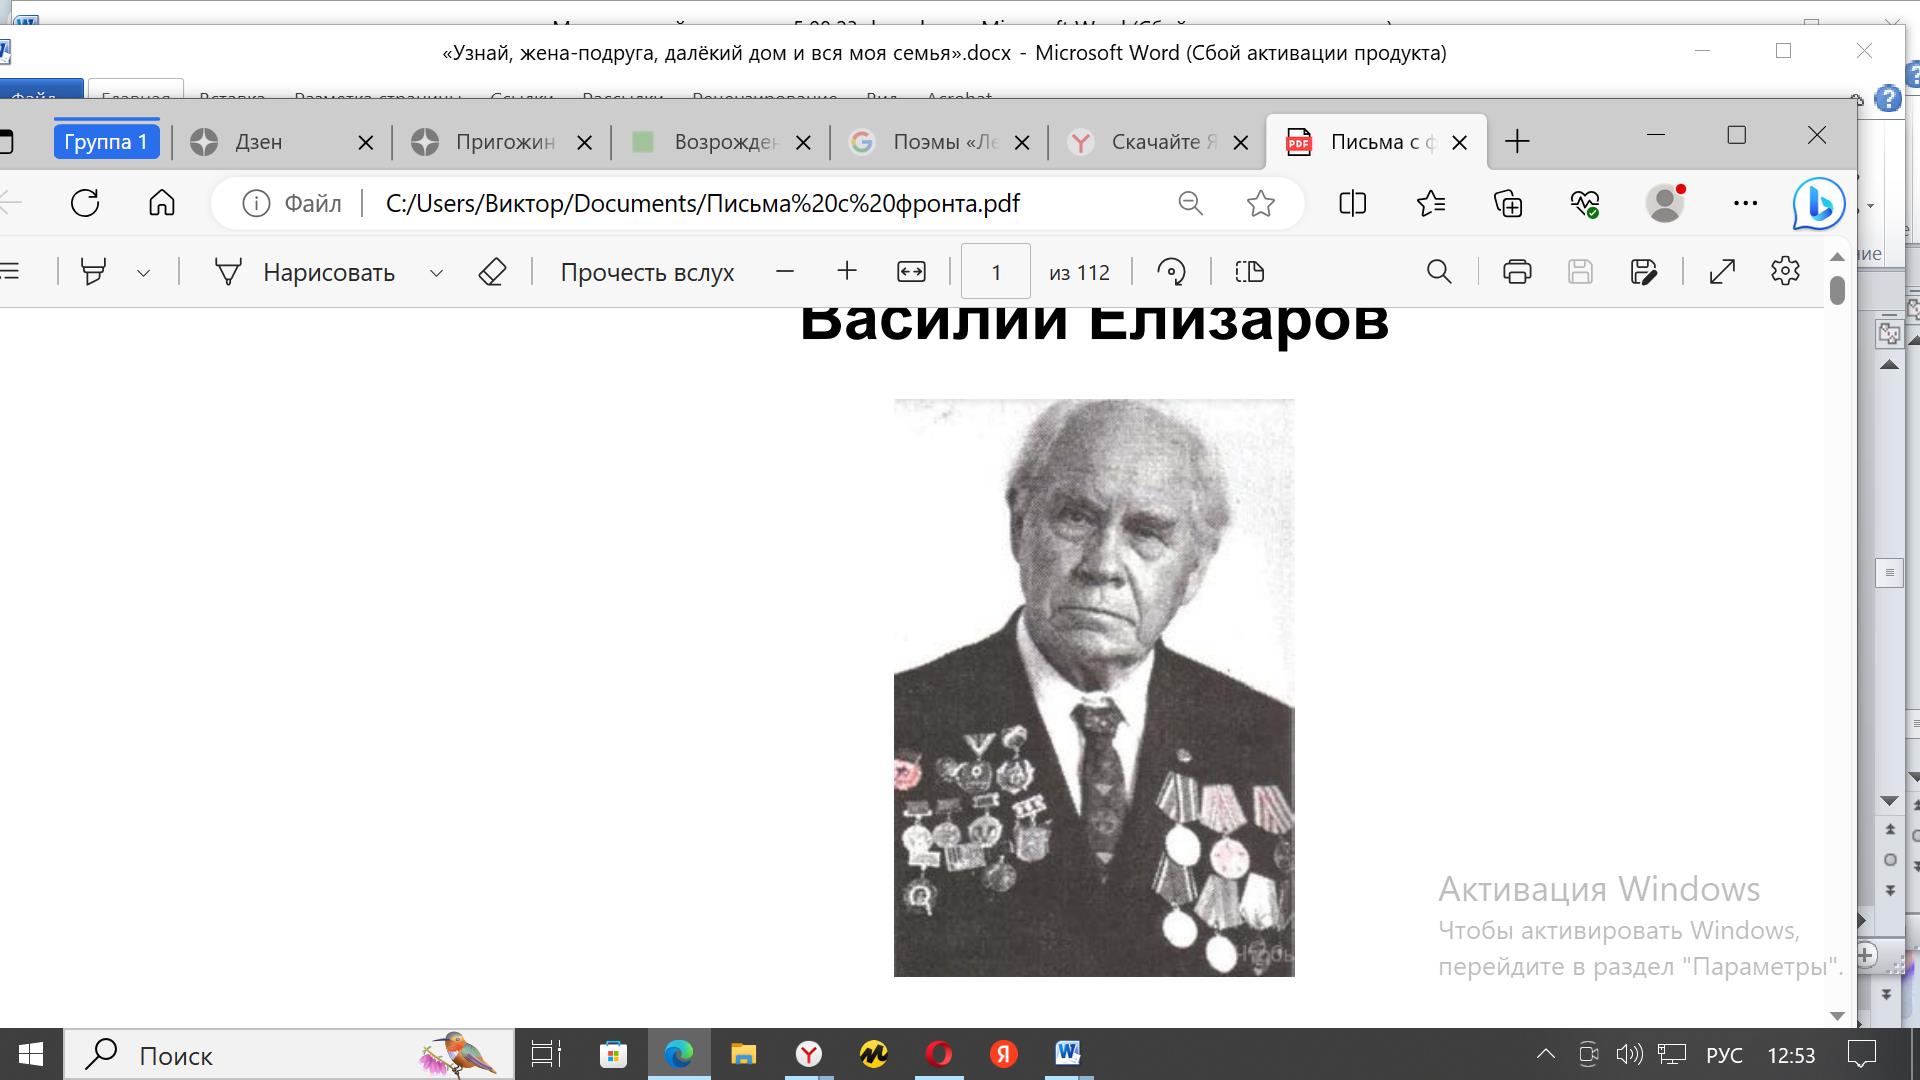This screenshot has width=1920, height=1080.
Task: Open a new Edge tab
Action: coord(1517,141)
